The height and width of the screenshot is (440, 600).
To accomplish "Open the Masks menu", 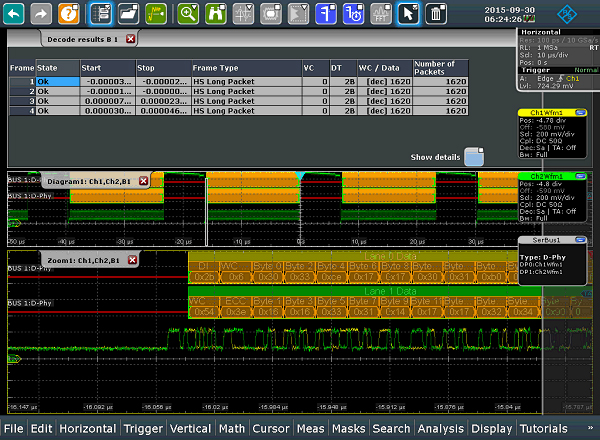I will 349,429.
